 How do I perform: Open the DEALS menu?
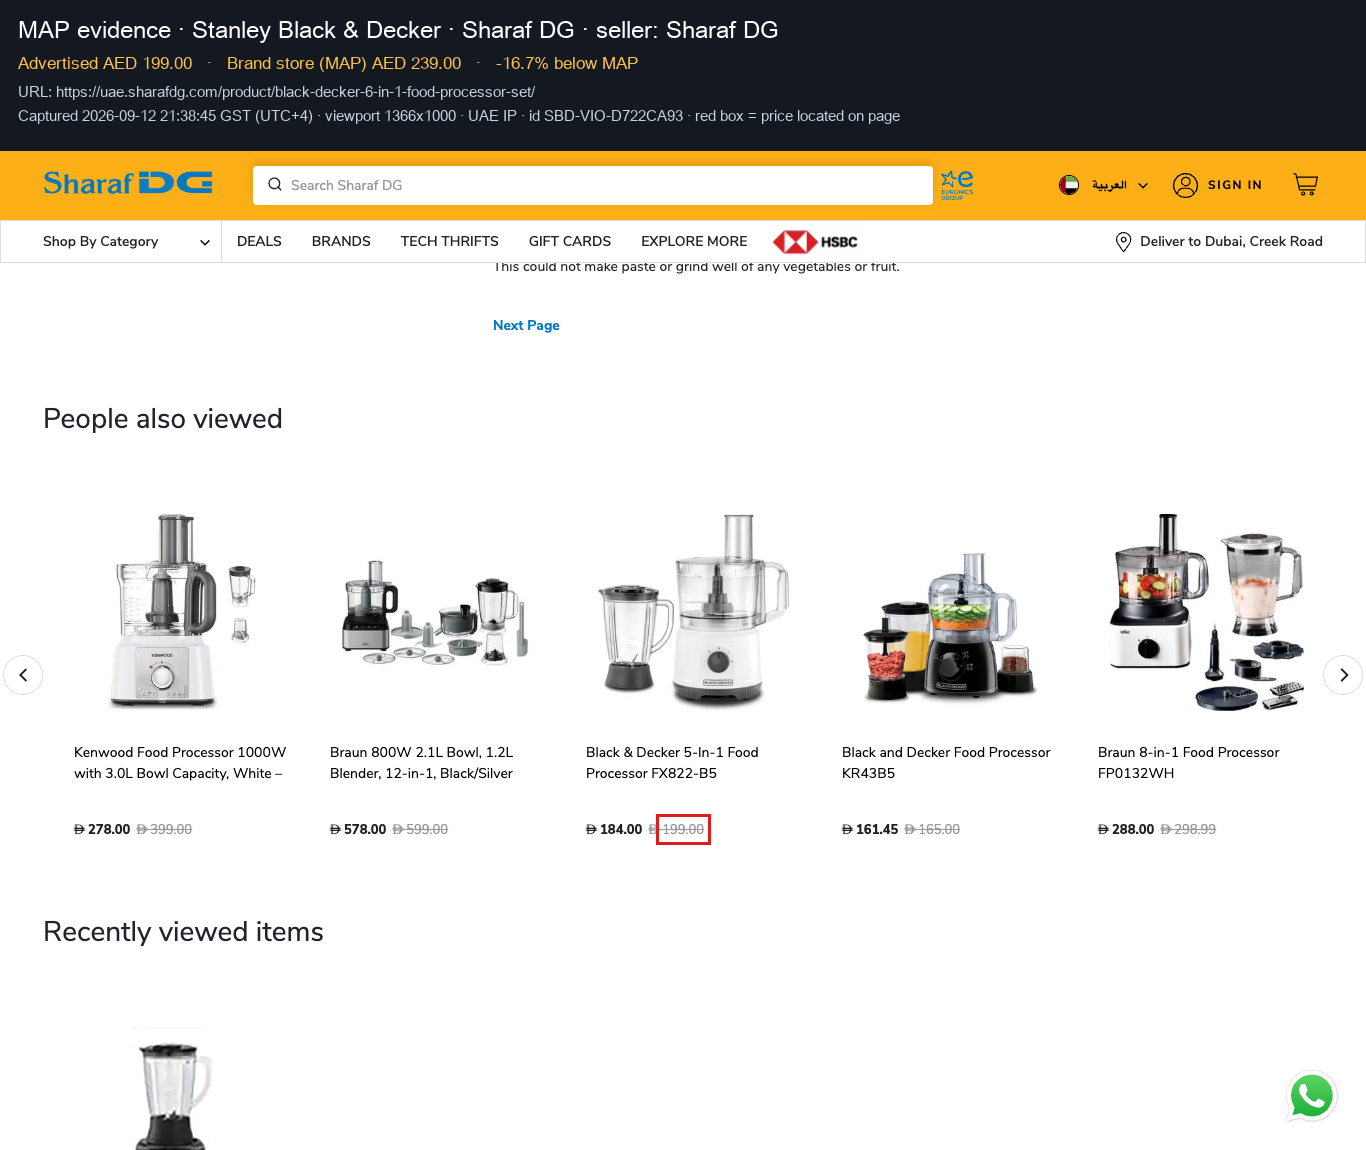(259, 242)
